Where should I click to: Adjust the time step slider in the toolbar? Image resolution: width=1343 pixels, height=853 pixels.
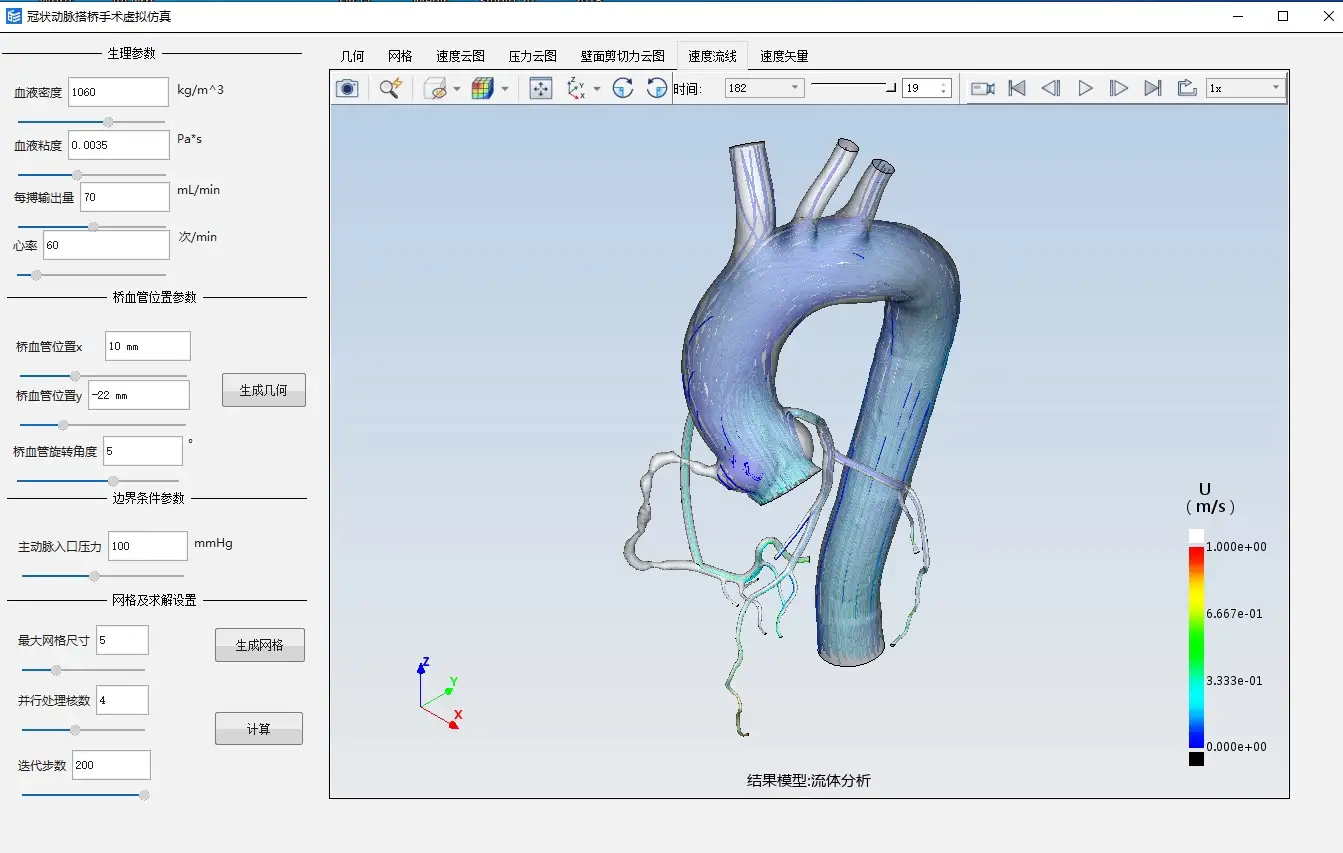click(x=853, y=88)
